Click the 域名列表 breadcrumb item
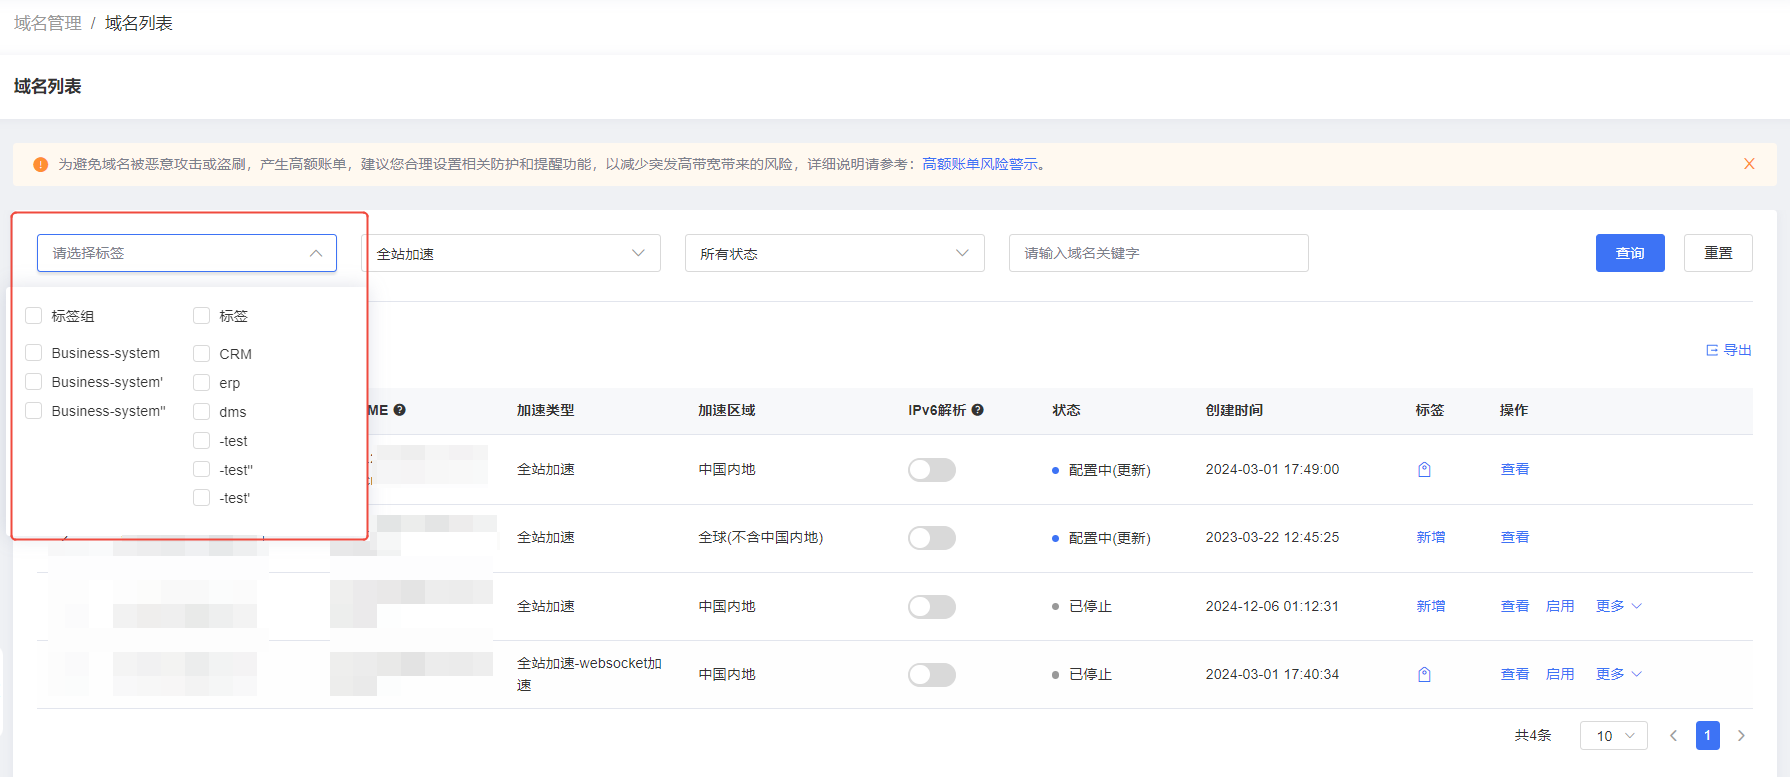Viewport: 1790px width, 777px height. point(139,23)
